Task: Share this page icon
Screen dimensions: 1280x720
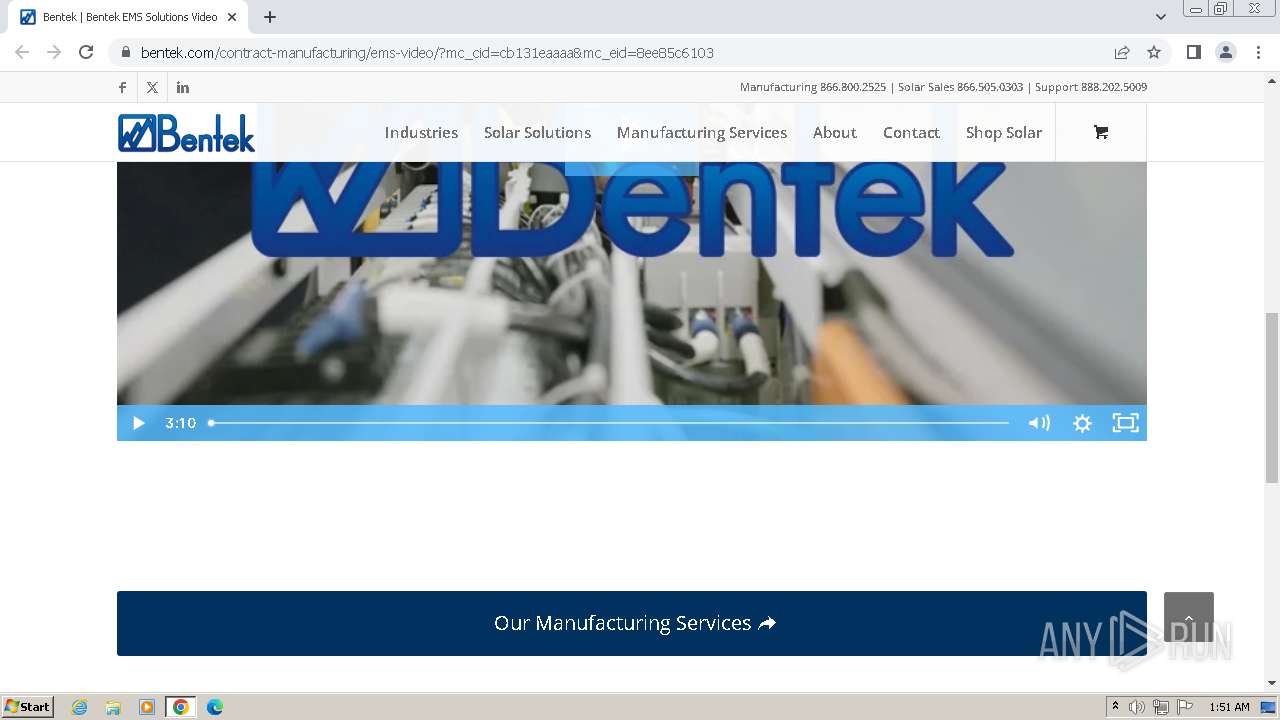Action: 1122,52
